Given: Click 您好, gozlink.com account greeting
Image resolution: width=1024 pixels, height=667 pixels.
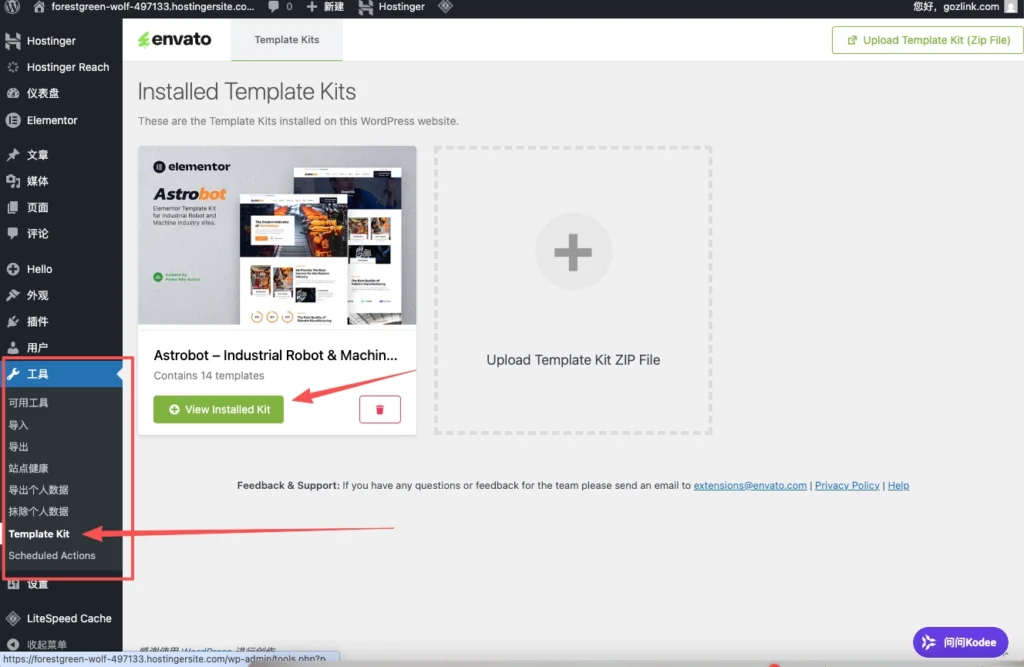Looking at the screenshot, I should (x=955, y=7).
